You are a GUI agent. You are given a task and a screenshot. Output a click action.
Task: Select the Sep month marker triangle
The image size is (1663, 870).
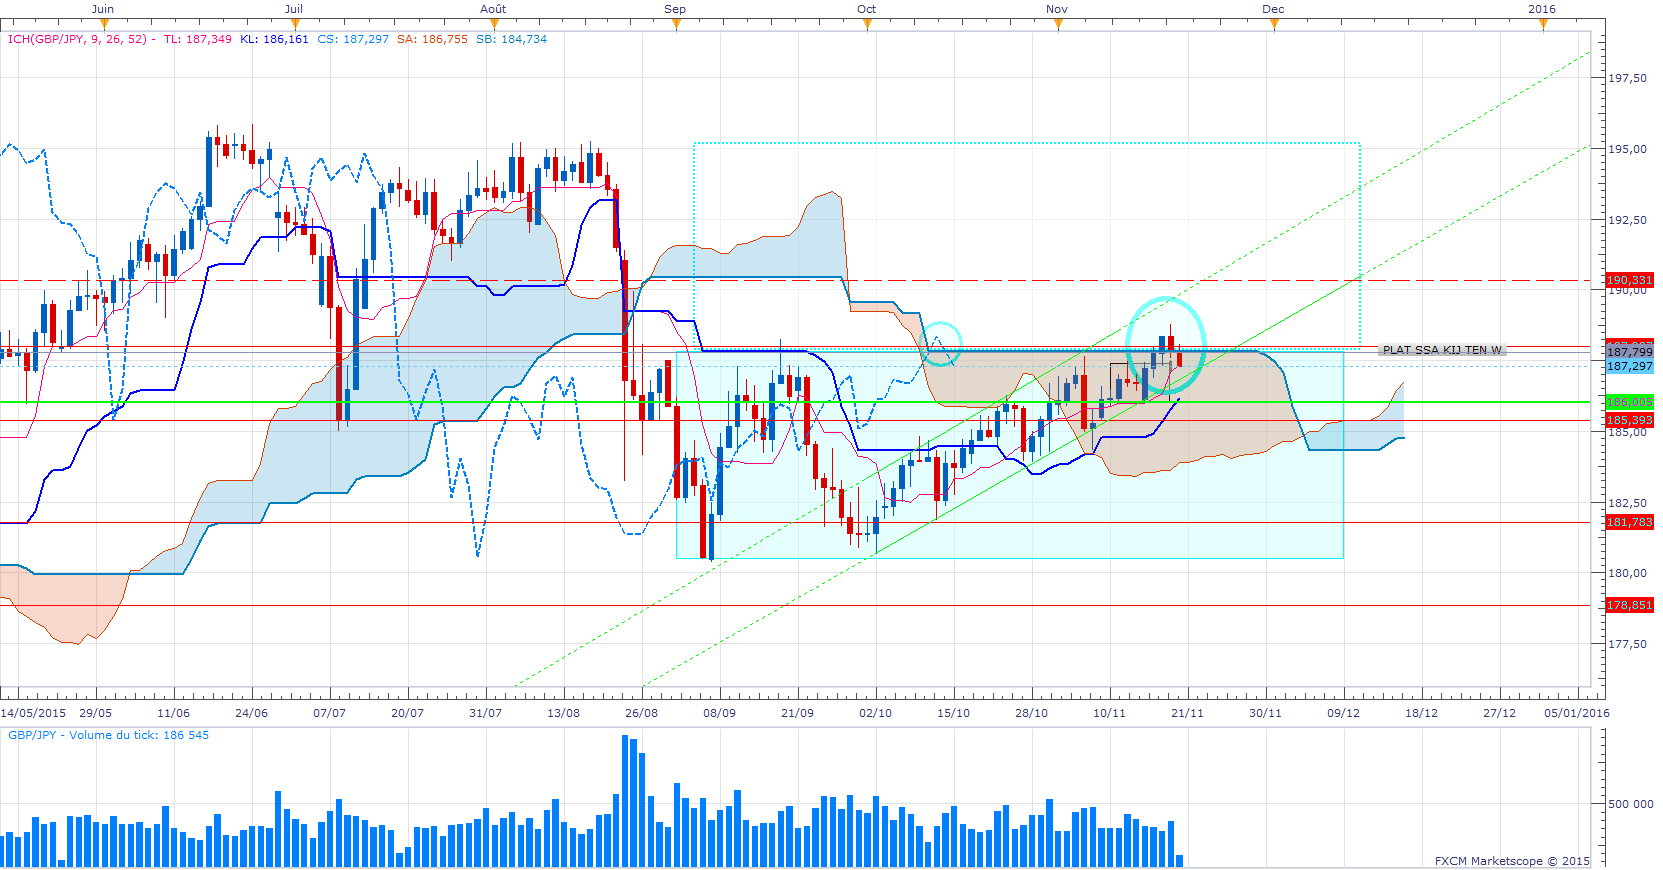click(x=676, y=25)
